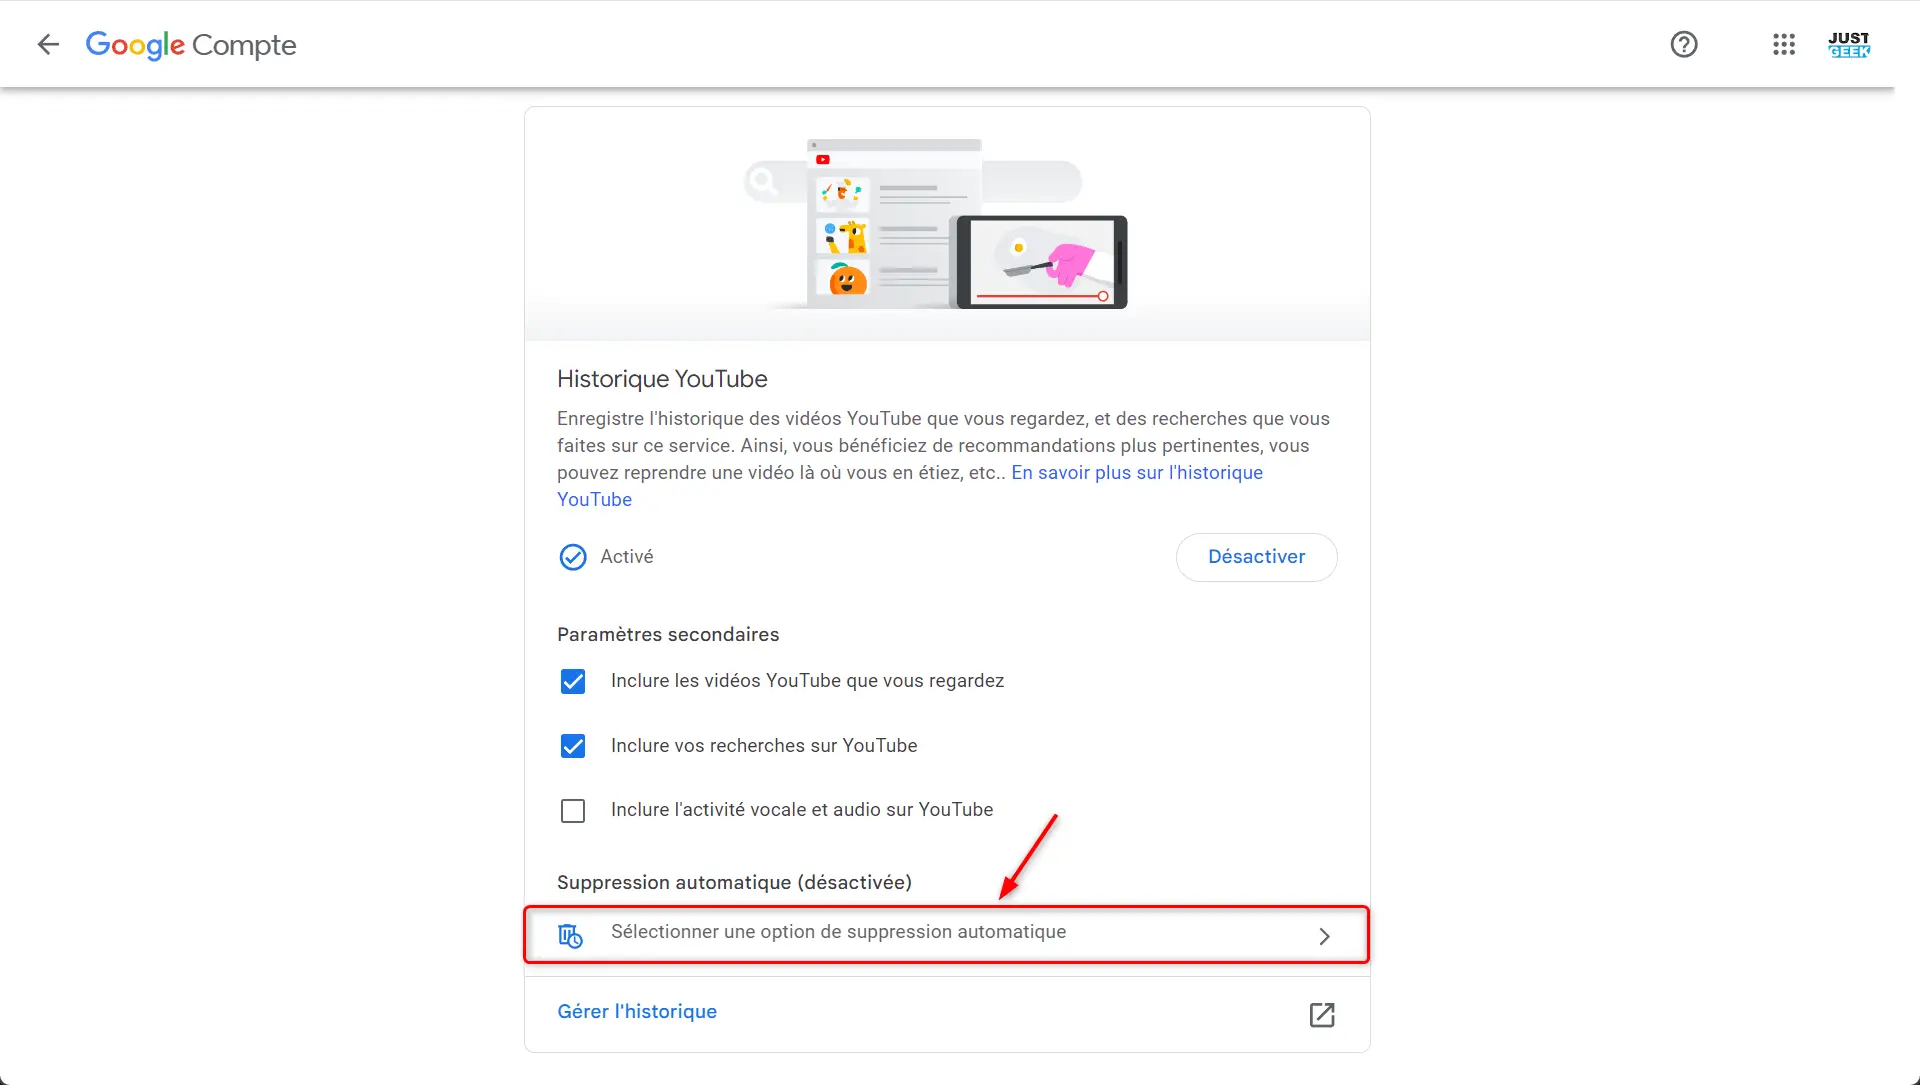Open the Just Geek account avatar

coord(1849,44)
